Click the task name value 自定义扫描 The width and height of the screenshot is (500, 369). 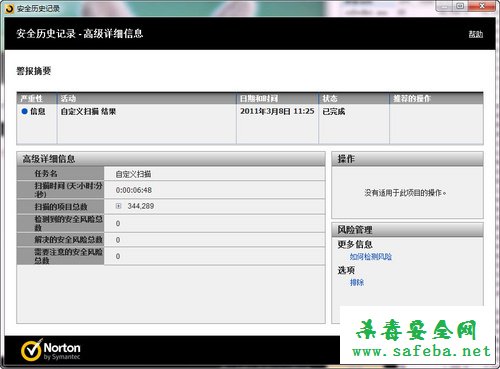133,174
